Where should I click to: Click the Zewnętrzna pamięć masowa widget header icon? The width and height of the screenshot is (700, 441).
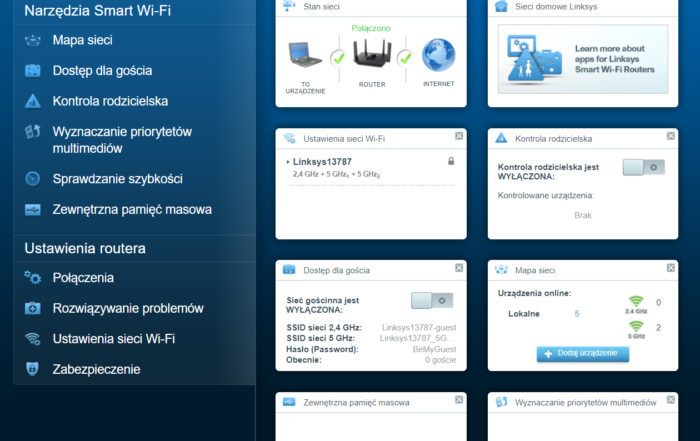click(289, 402)
